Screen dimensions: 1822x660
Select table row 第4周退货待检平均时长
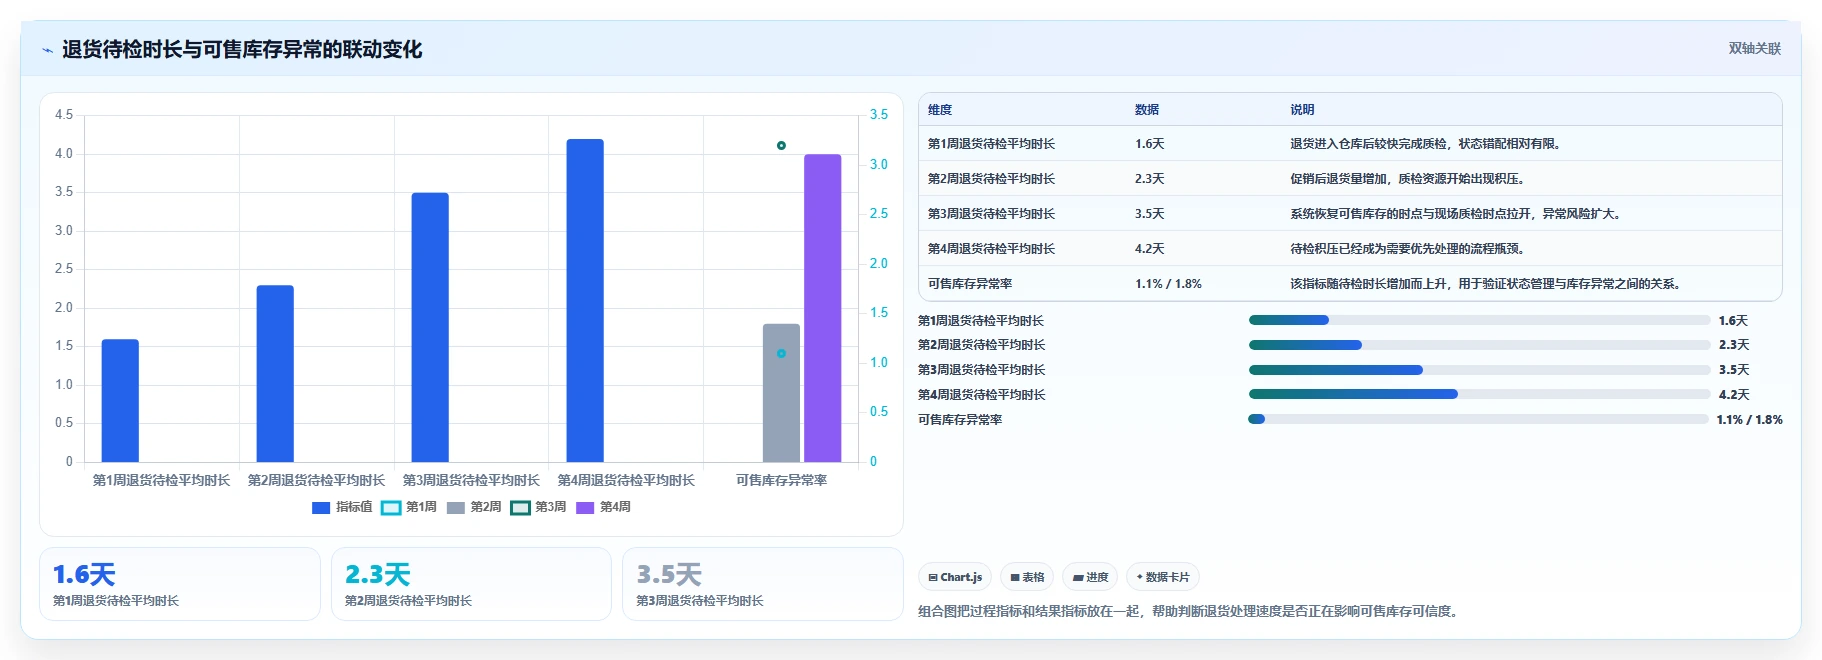pos(1350,249)
